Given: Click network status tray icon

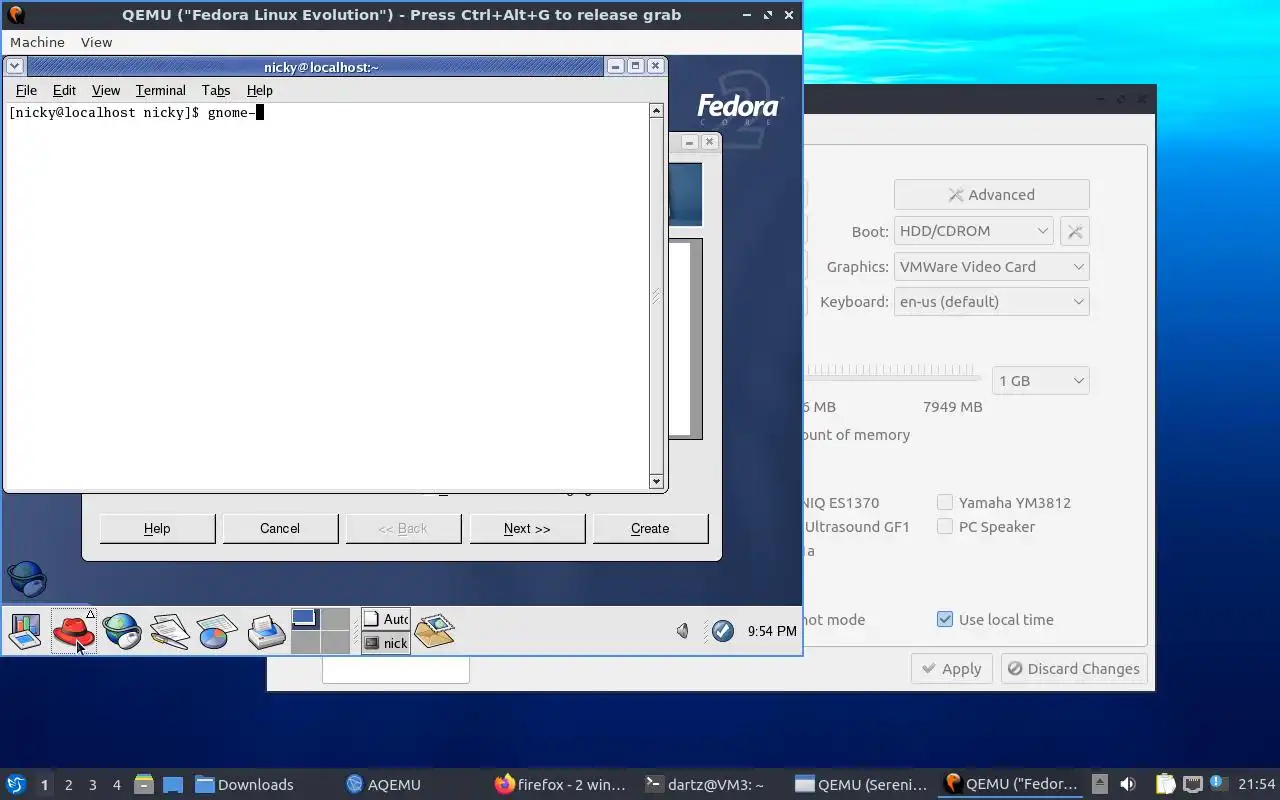Looking at the screenshot, I should click(x=1192, y=784).
